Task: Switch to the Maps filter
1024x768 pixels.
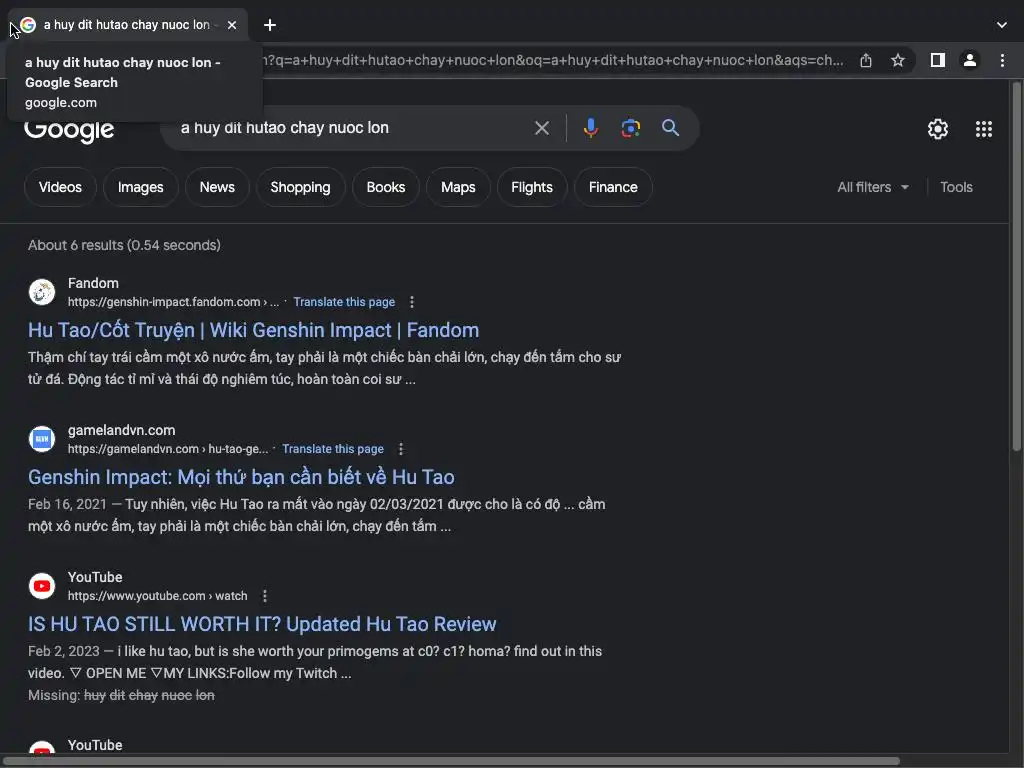Action: pos(458,187)
